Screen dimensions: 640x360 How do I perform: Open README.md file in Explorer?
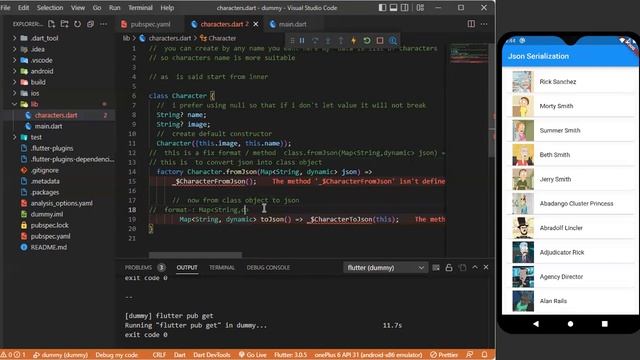point(48,247)
